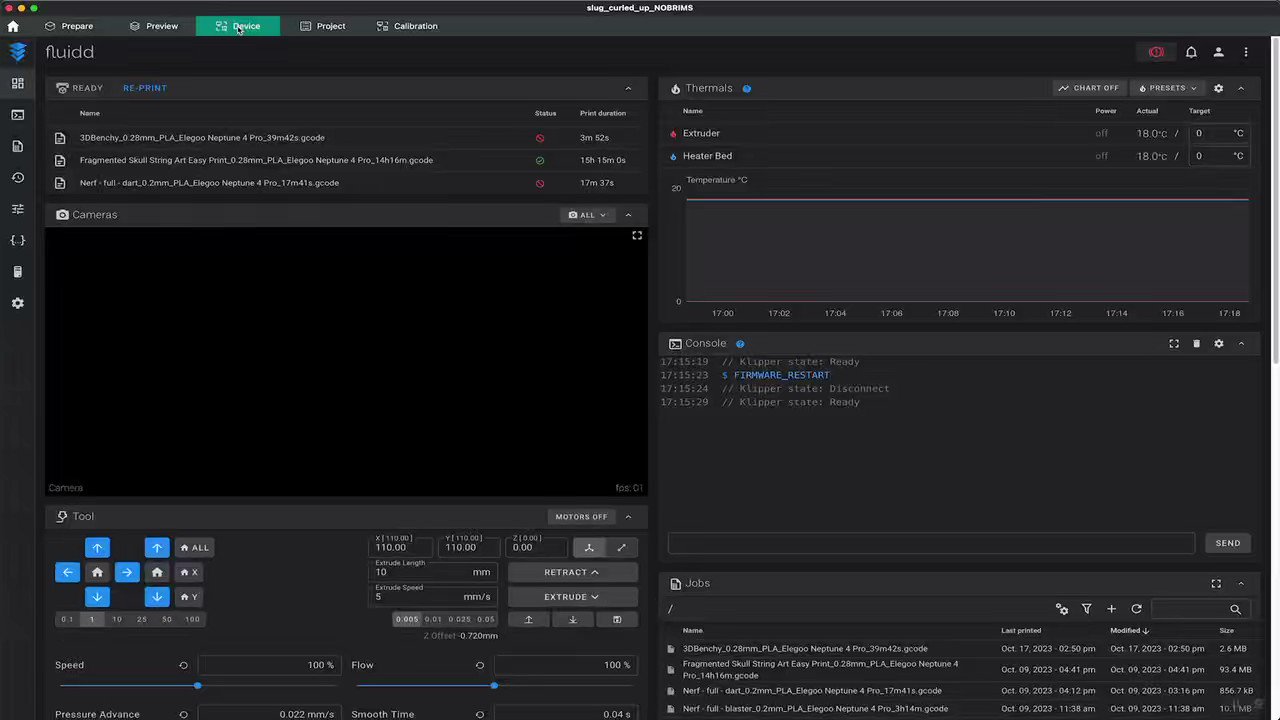
Task: Open the Console page from sidebar
Action: (x=17, y=115)
